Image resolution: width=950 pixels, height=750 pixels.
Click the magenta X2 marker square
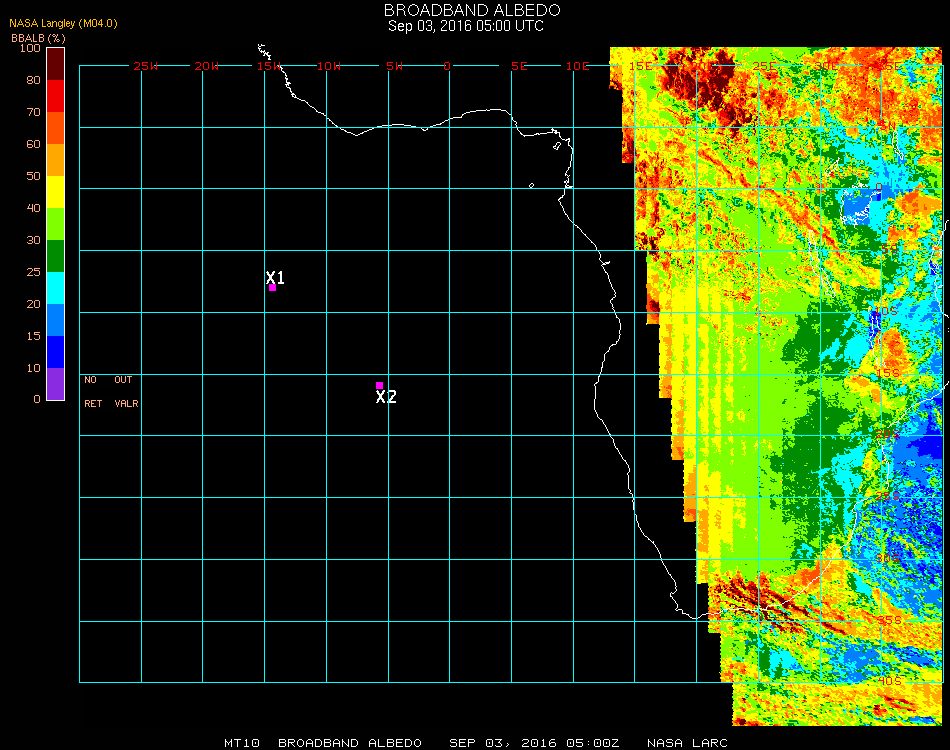(x=379, y=385)
